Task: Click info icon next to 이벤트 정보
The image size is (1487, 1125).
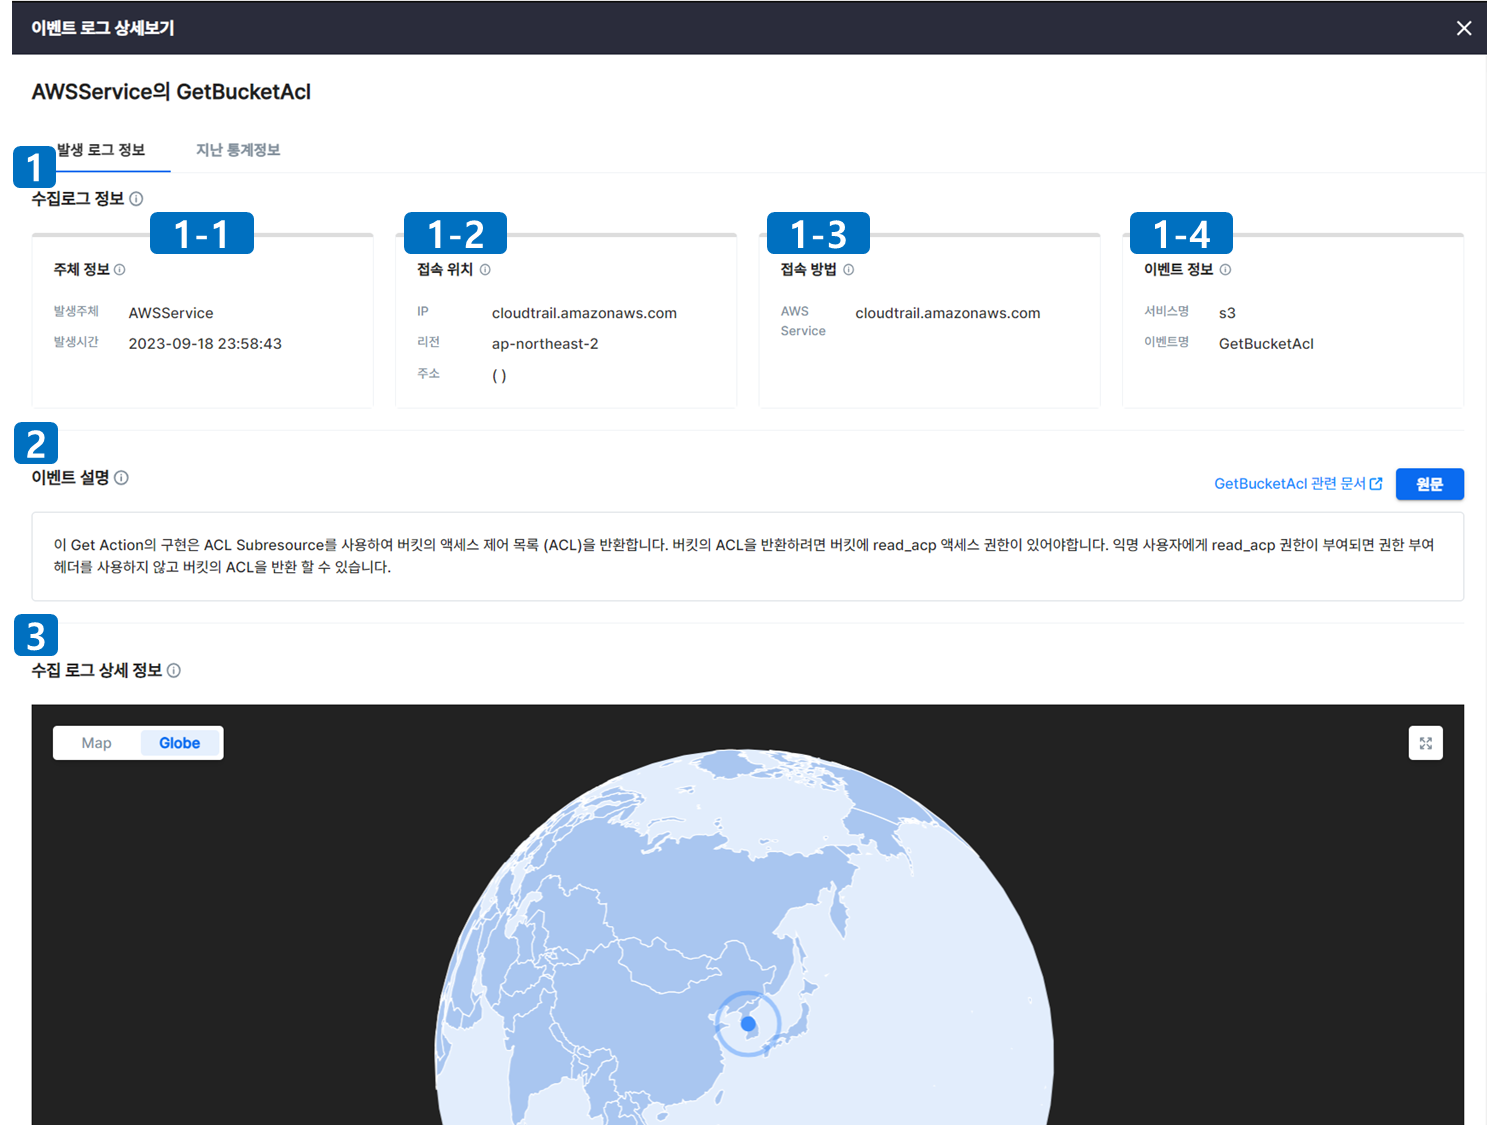Action: point(1225,270)
